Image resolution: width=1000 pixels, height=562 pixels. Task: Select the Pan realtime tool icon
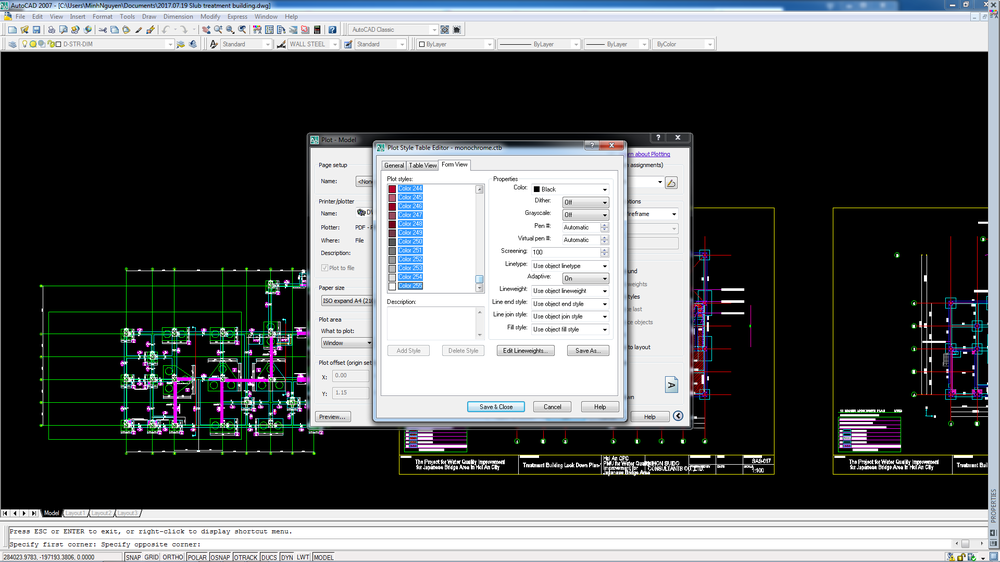pyautogui.click(x=206, y=29)
